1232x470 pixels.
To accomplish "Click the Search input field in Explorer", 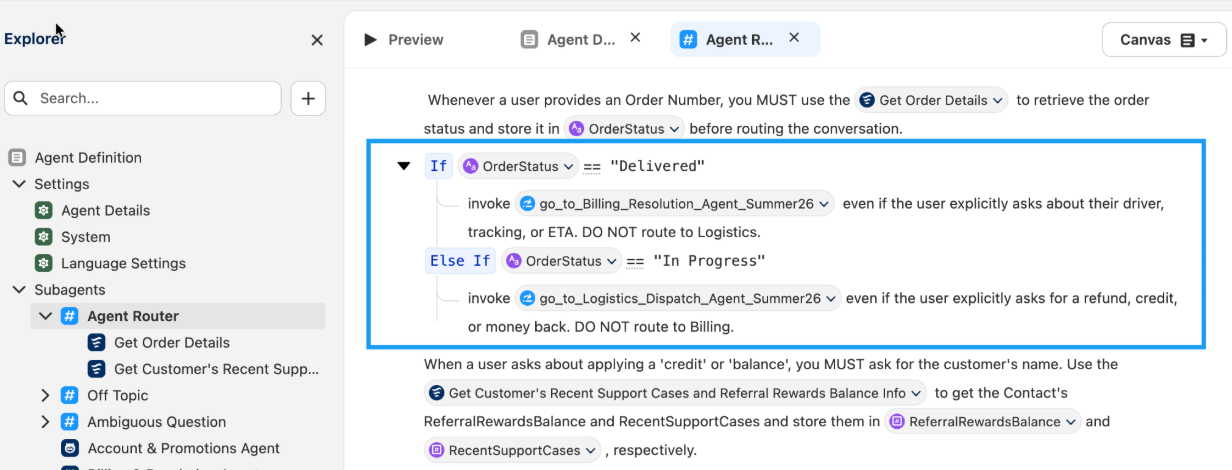I will pyautogui.click(x=143, y=98).
